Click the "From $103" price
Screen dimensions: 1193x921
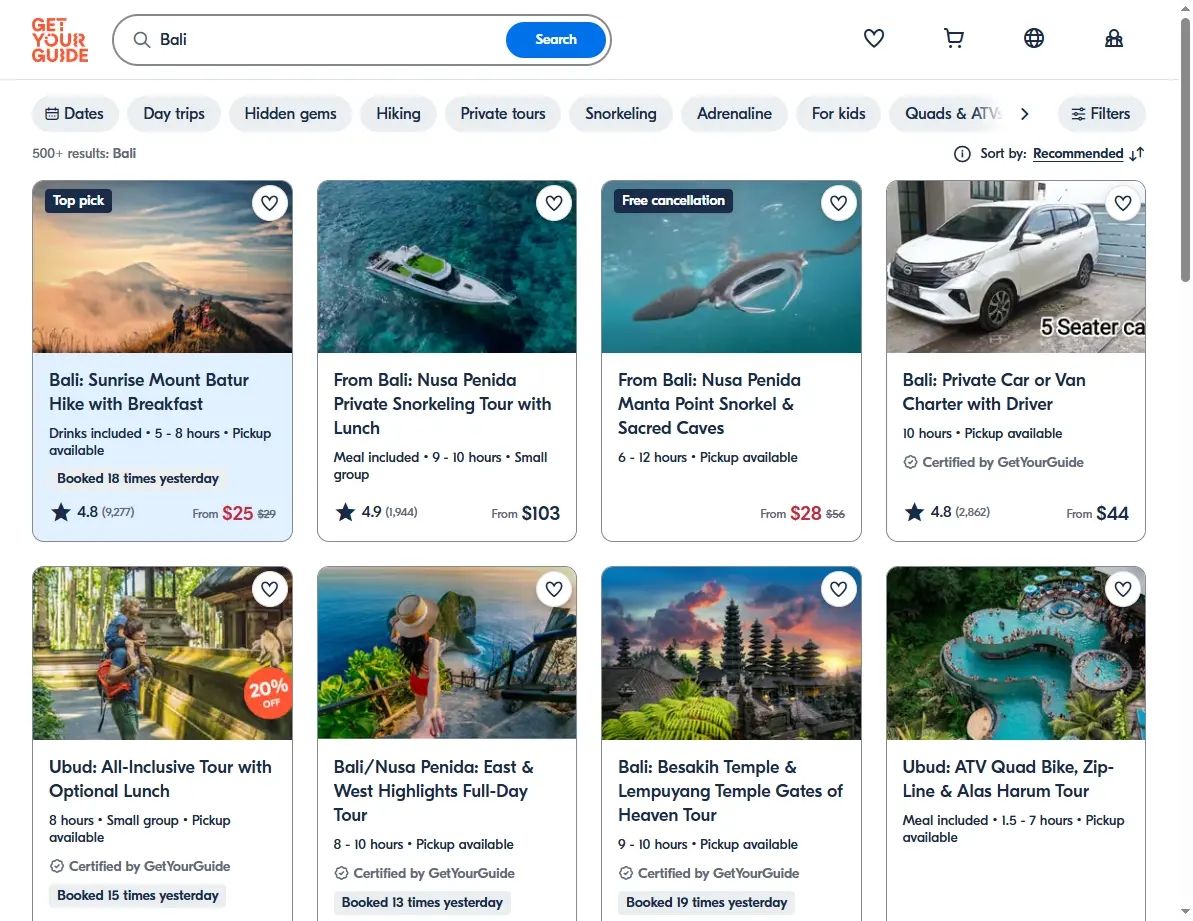tap(525, 514)
